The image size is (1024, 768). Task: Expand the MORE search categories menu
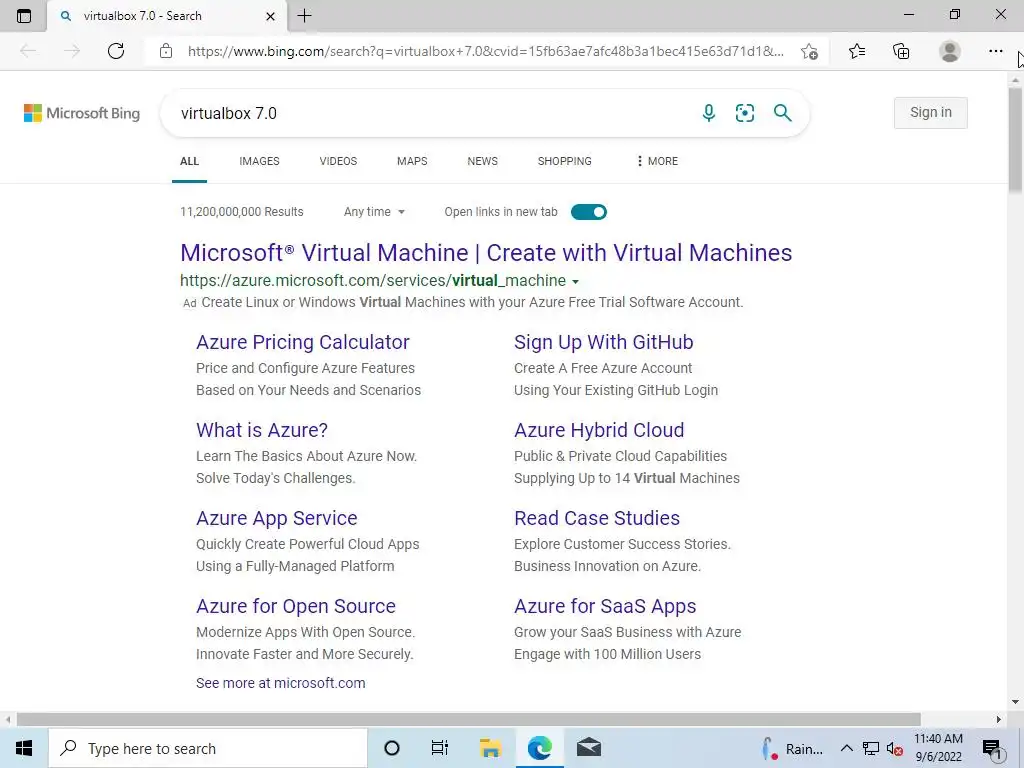click(x=657, y=161)
